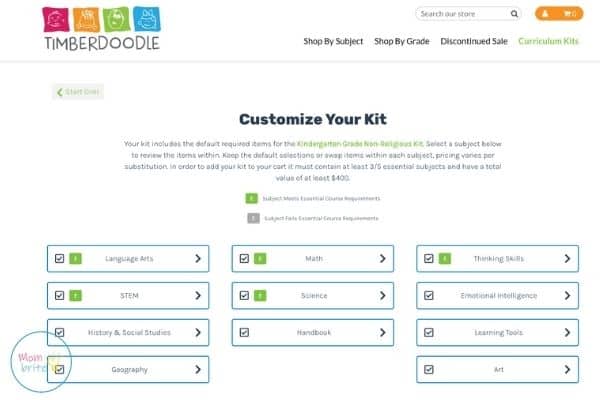This screenshot has height=400, width=600.
Task: Open Discontinued Sale menu item
Action: [x=474, y=41]
